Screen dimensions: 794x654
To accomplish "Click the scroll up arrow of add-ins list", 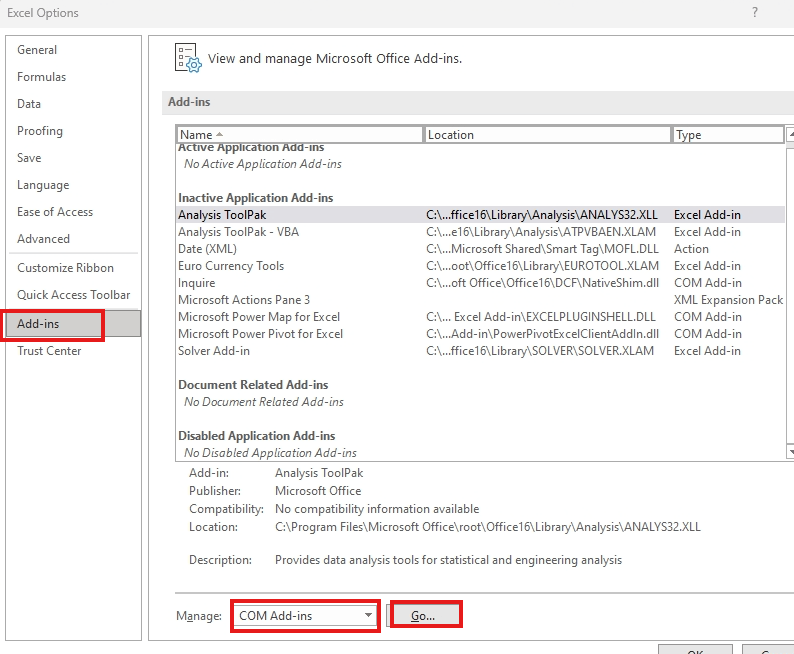I will (x=790, y=135).
